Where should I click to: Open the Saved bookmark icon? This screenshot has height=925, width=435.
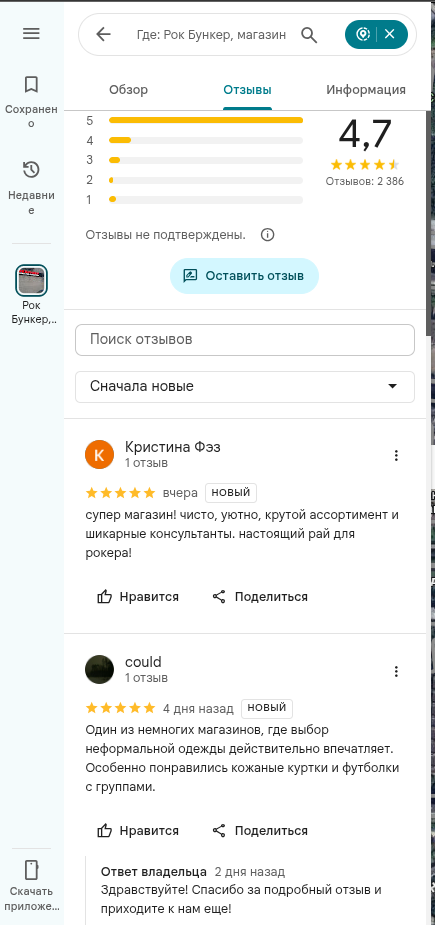click(x=31, y=84)
